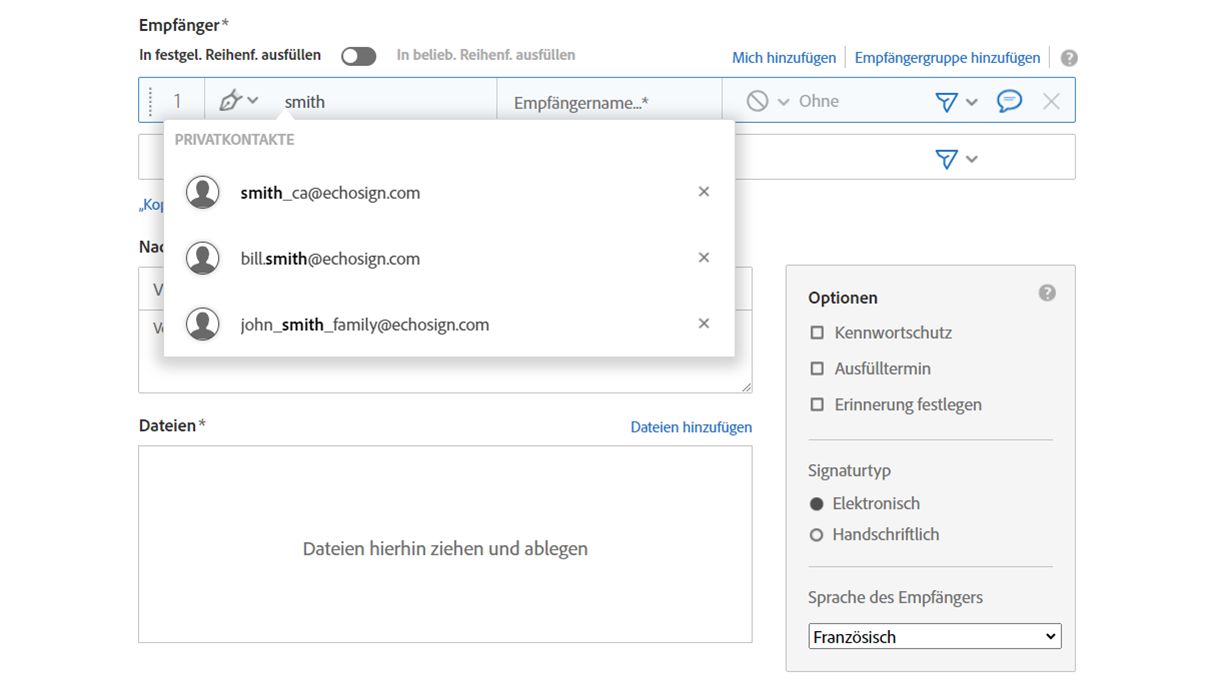Screen dimensions: 1208x690
Task: Click the drag handle of recipient row 1
Action: [x=151, y=101]
